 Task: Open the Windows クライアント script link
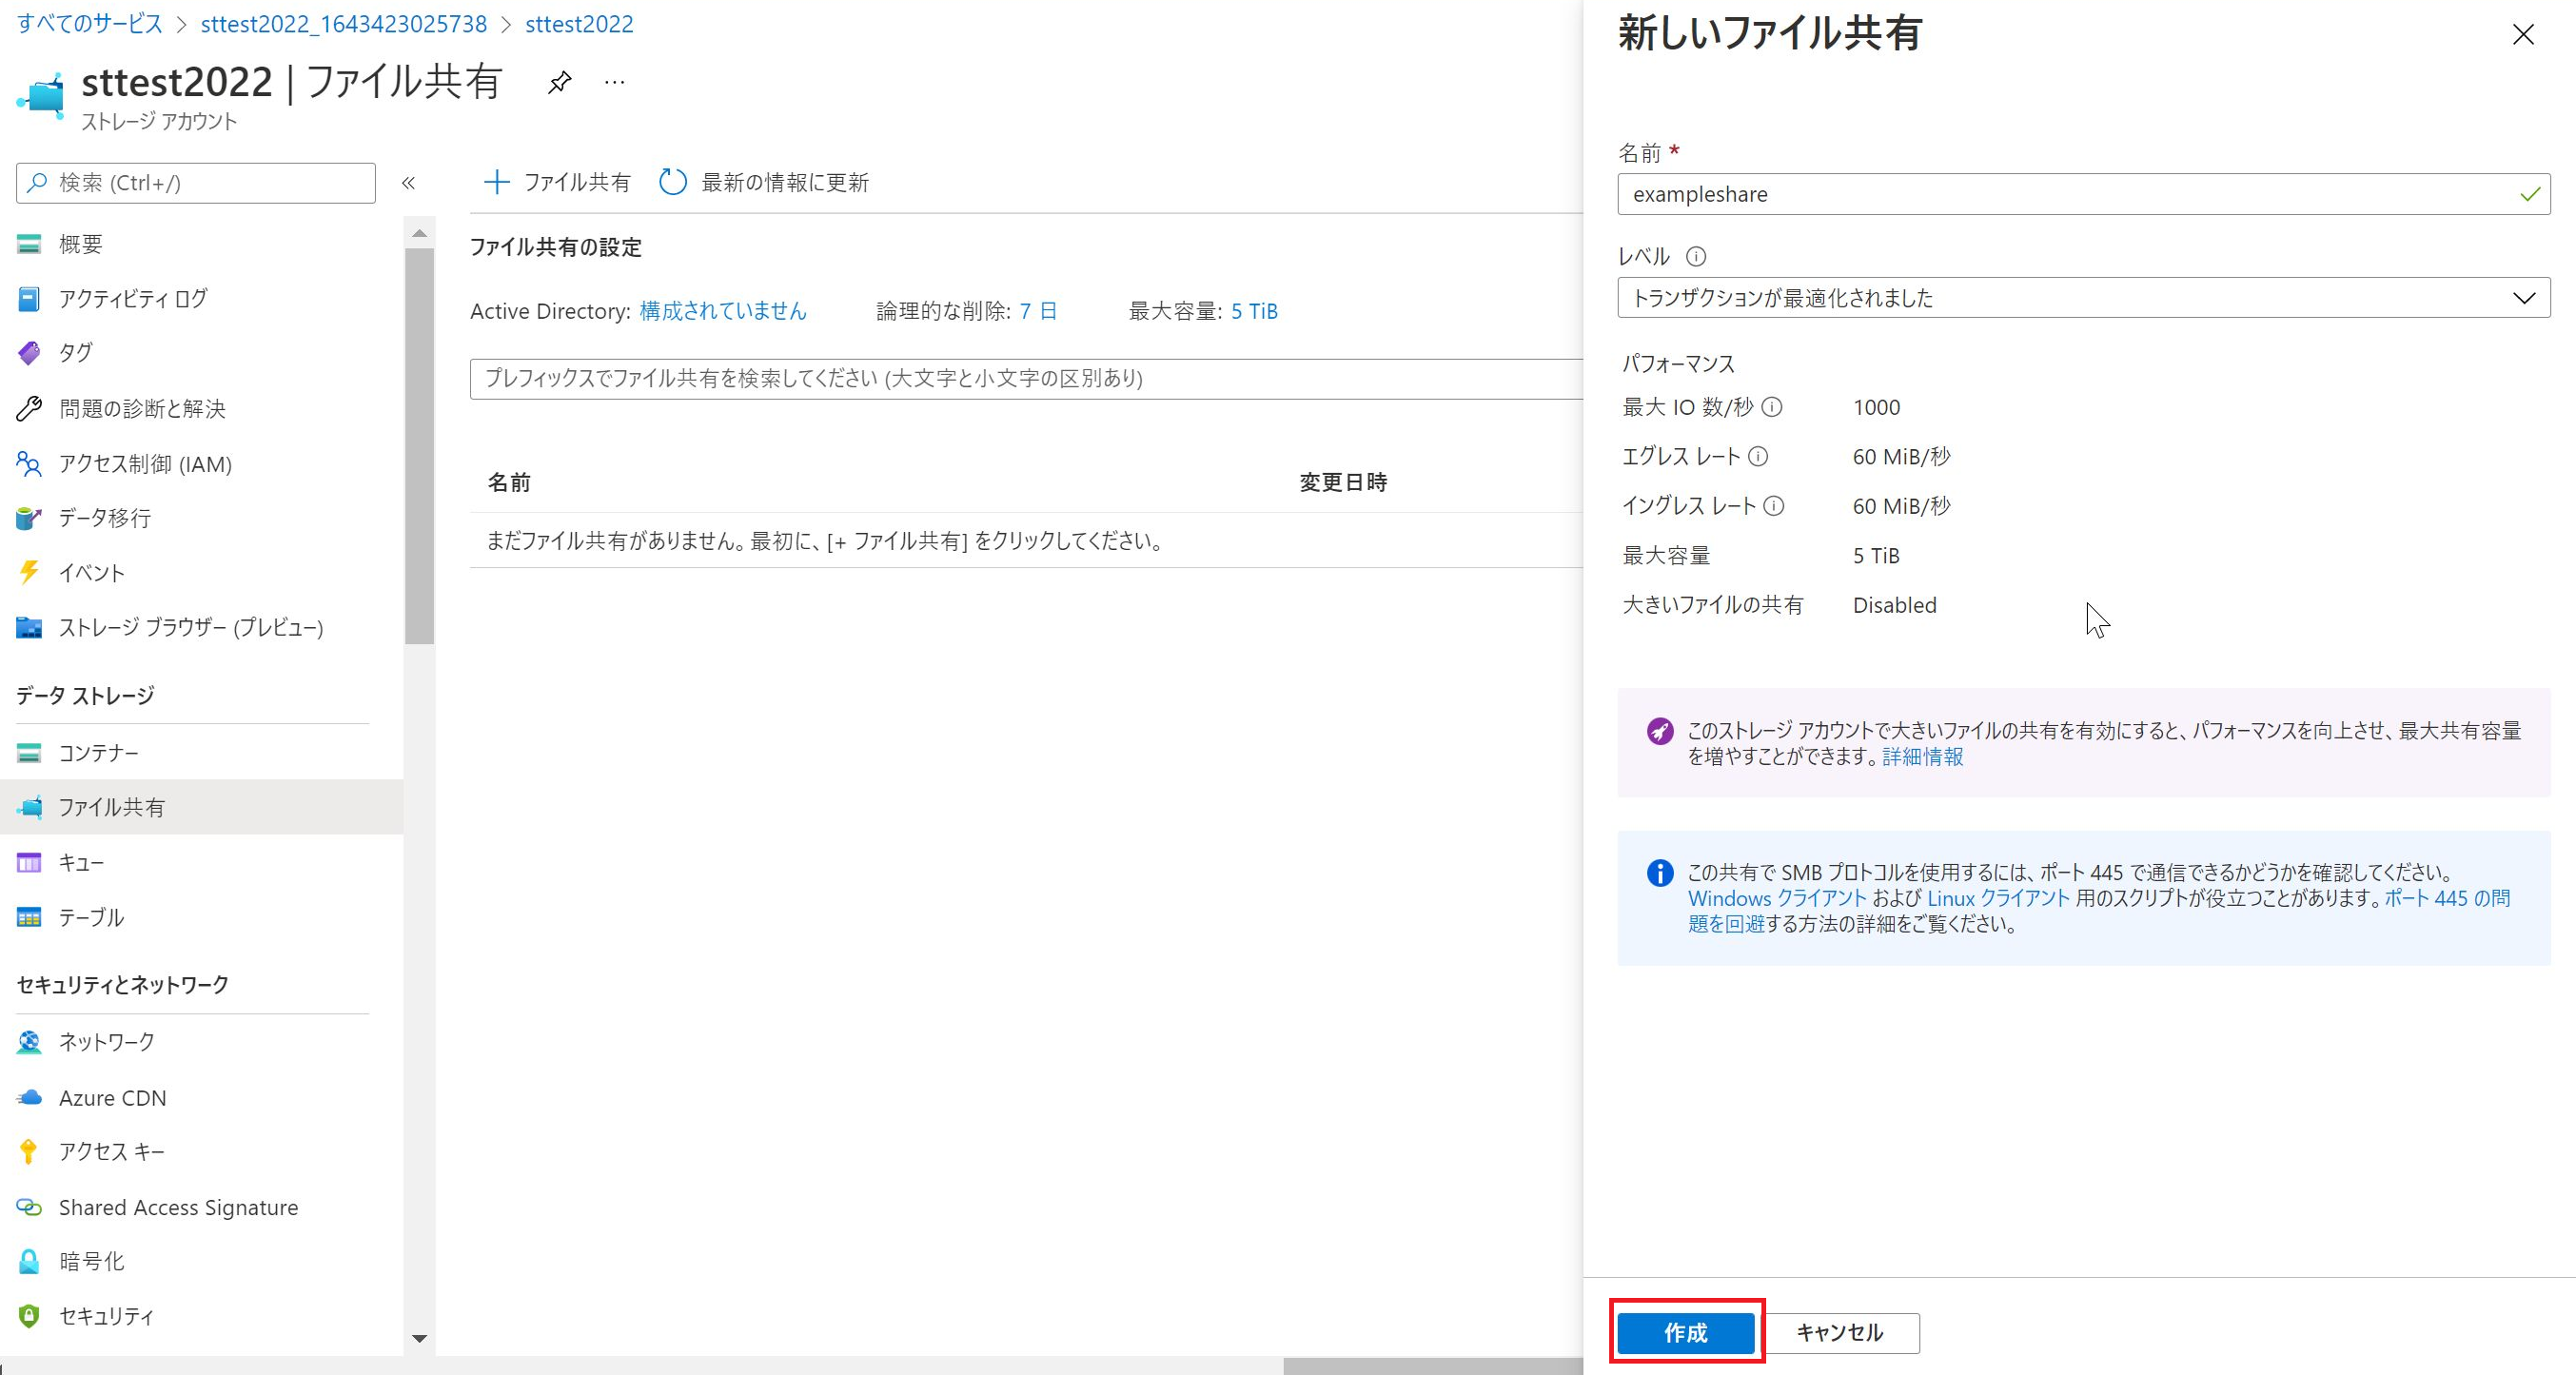click(x=1777, y=898)
